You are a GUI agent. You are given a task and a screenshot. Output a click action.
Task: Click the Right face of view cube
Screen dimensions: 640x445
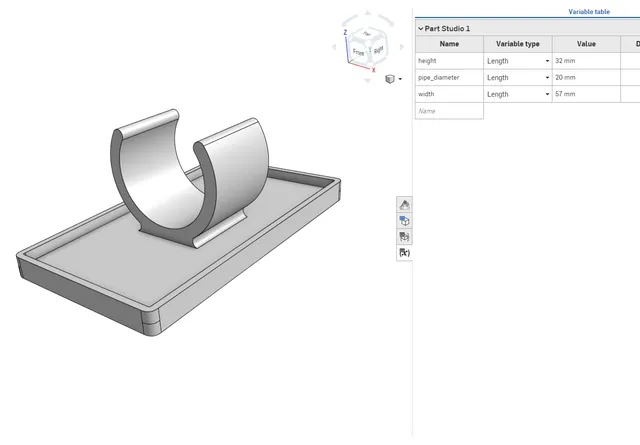[x=378, y=50]
